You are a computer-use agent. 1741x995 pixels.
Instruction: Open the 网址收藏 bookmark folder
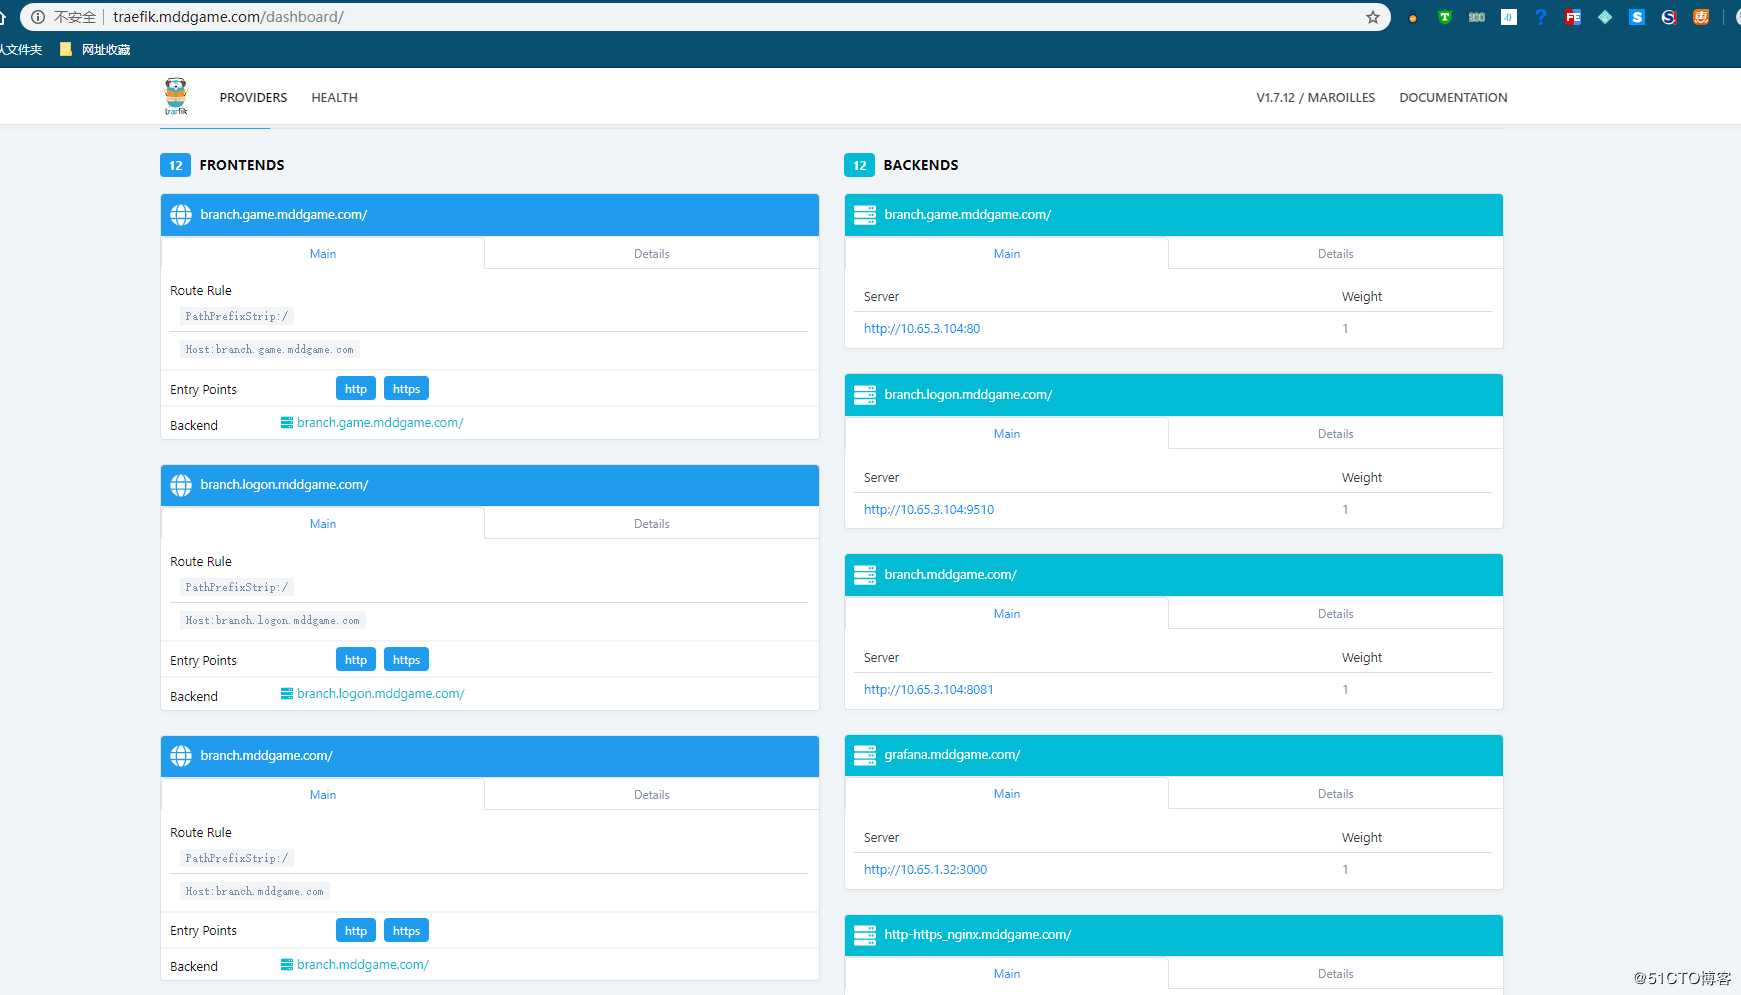tap(95, 49)
